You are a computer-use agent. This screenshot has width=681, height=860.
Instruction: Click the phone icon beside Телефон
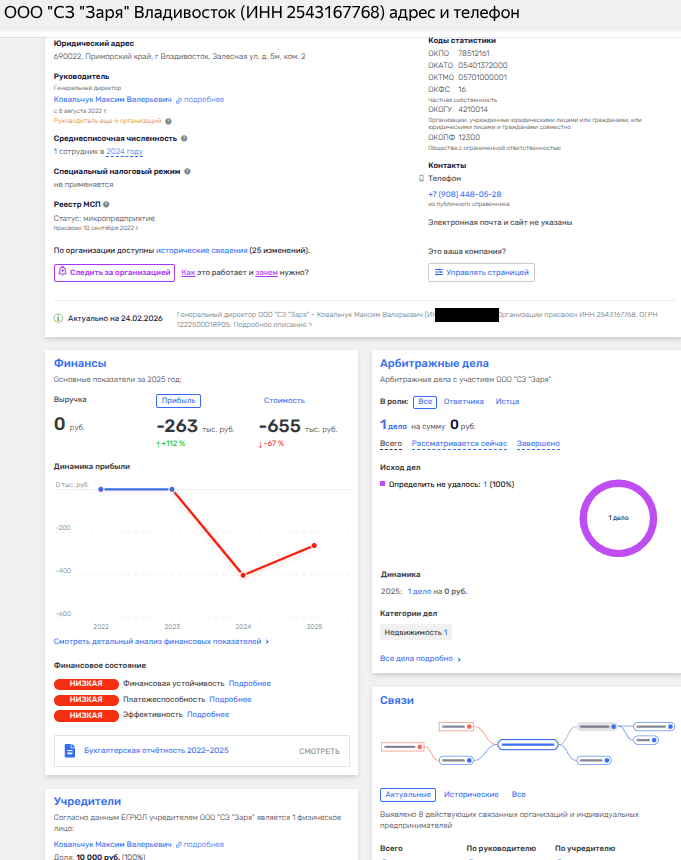(422, 178)
